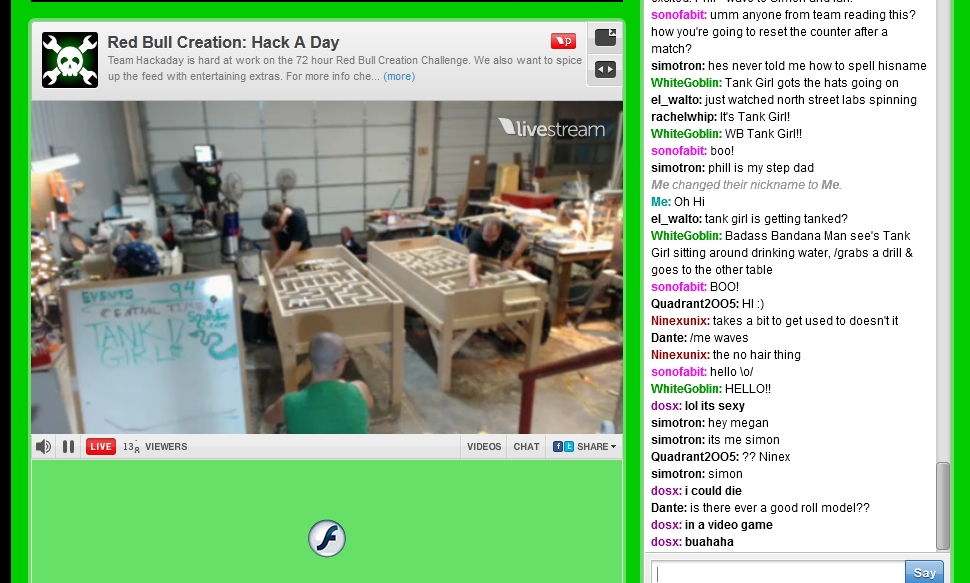Click the livestream watermark logo in the video
Image resolution: width=970 pixels, height=583 pixels.
(x=551, y=128)
